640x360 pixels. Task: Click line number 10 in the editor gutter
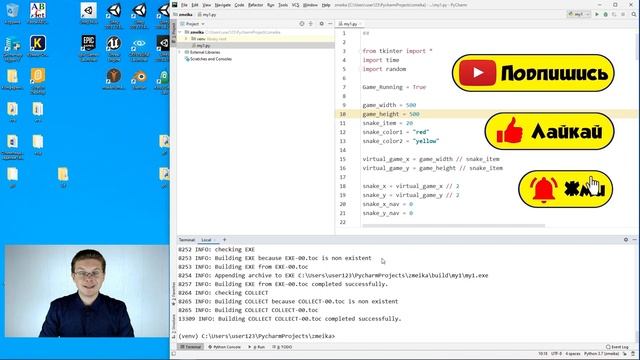(x=342, y=114)
